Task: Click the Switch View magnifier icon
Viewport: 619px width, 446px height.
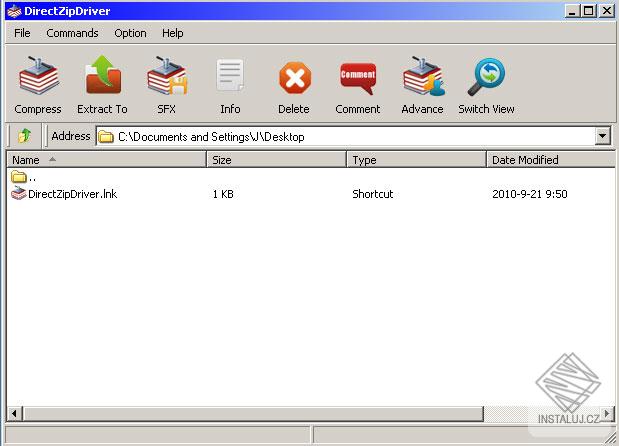Action: [486, 77]
